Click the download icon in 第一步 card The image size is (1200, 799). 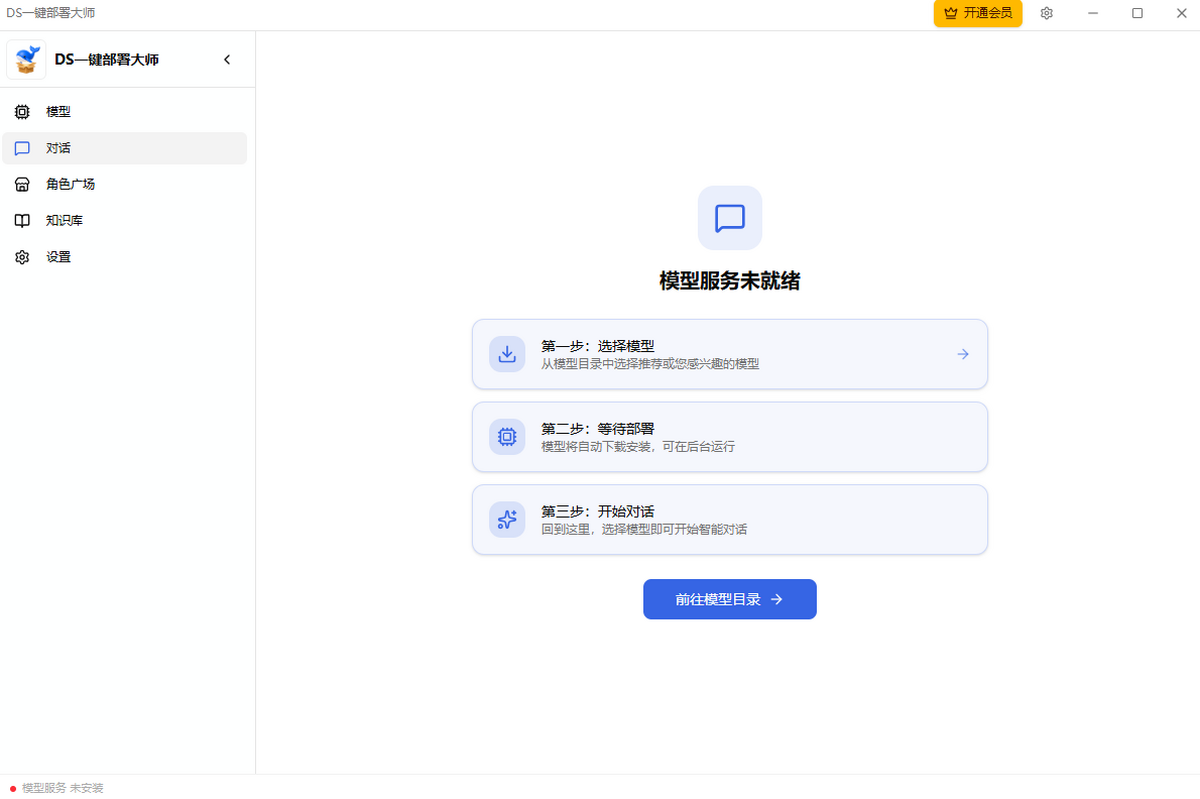pos(507,354)
